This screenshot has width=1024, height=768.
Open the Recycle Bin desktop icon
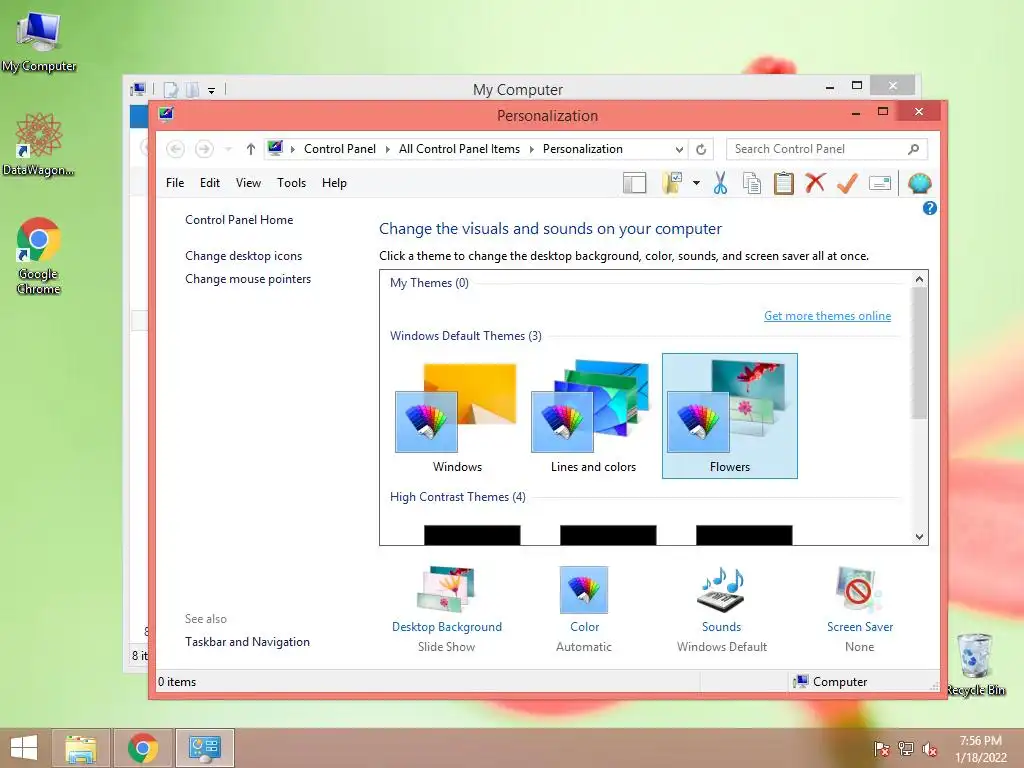975,665
